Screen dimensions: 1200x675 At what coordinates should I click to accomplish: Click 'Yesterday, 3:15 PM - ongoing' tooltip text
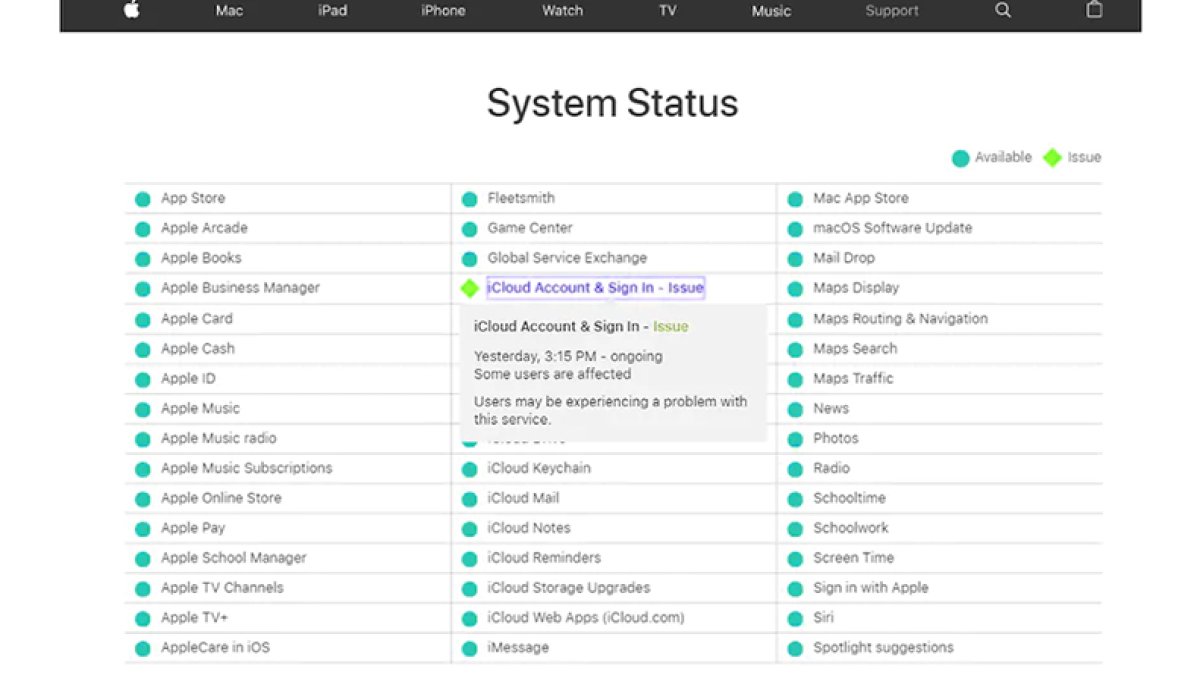click(568, 356)
